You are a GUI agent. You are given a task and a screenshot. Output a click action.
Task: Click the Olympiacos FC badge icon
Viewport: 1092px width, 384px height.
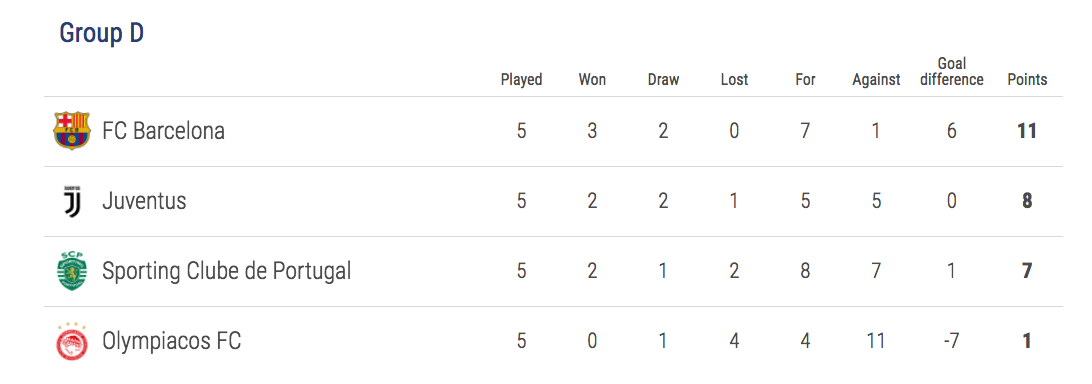(72, 341)
